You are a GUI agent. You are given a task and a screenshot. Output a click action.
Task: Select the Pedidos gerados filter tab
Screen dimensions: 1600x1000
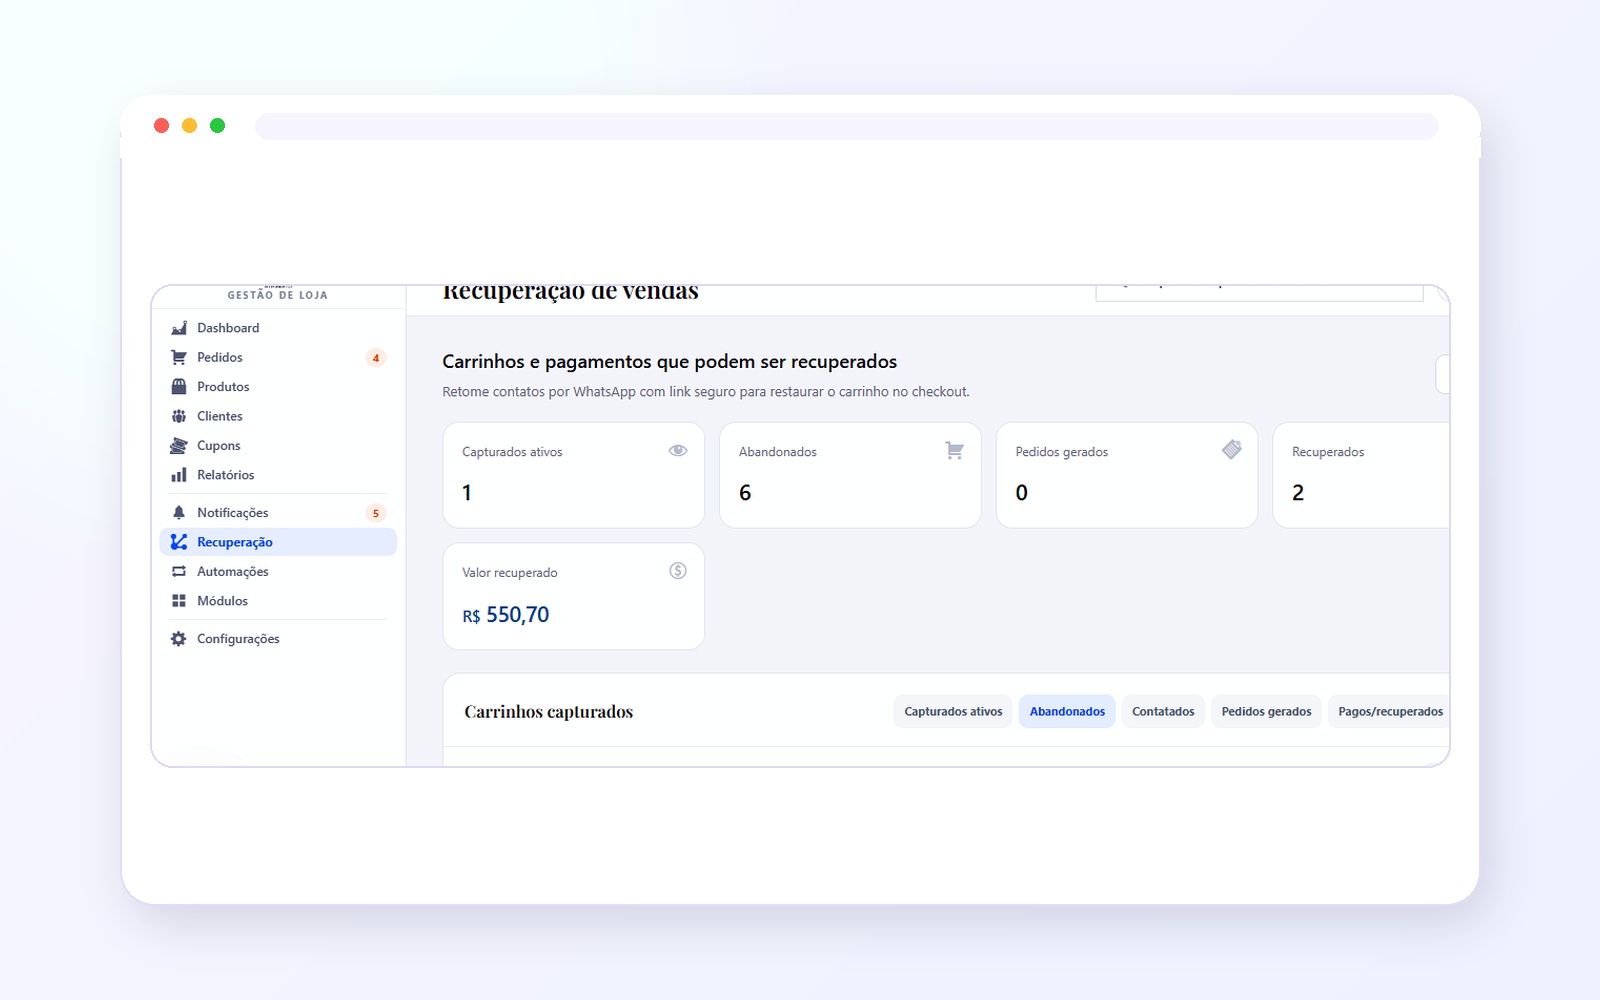1266,712
